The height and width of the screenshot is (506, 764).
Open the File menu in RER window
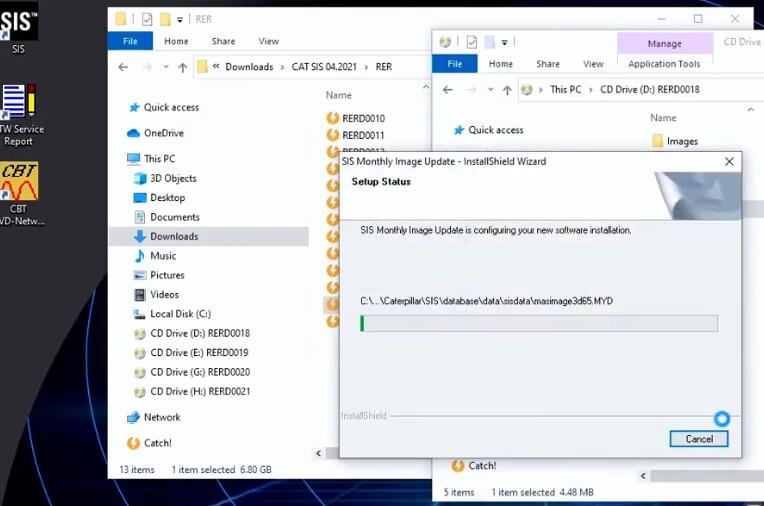[130, 41]
